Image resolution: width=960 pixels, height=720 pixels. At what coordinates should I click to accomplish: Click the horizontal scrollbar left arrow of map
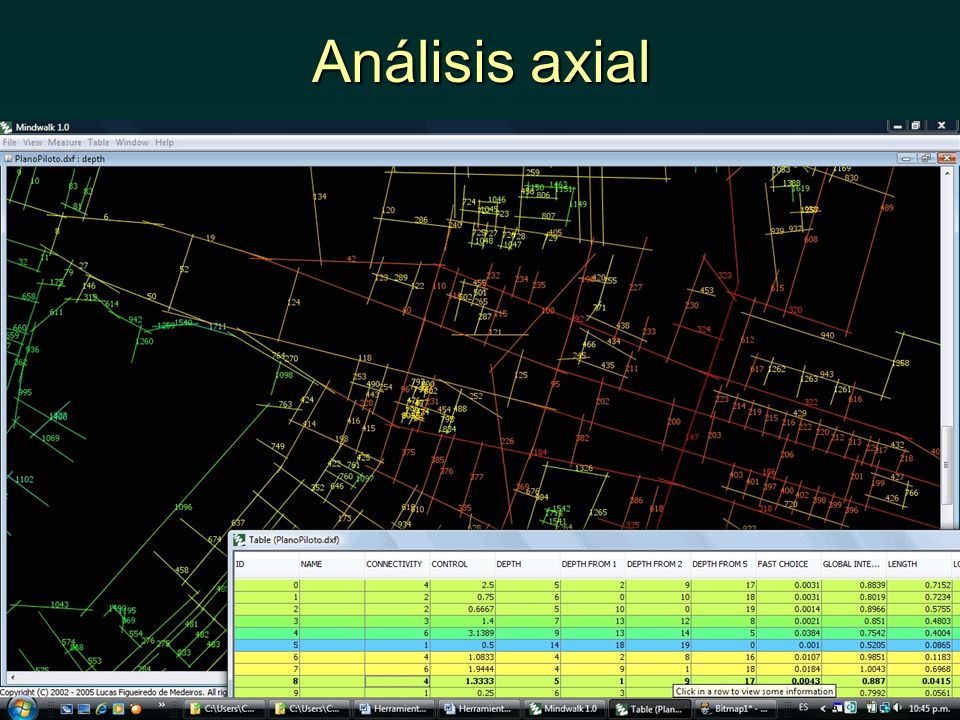pyautogui.click(x=12, y=677)
